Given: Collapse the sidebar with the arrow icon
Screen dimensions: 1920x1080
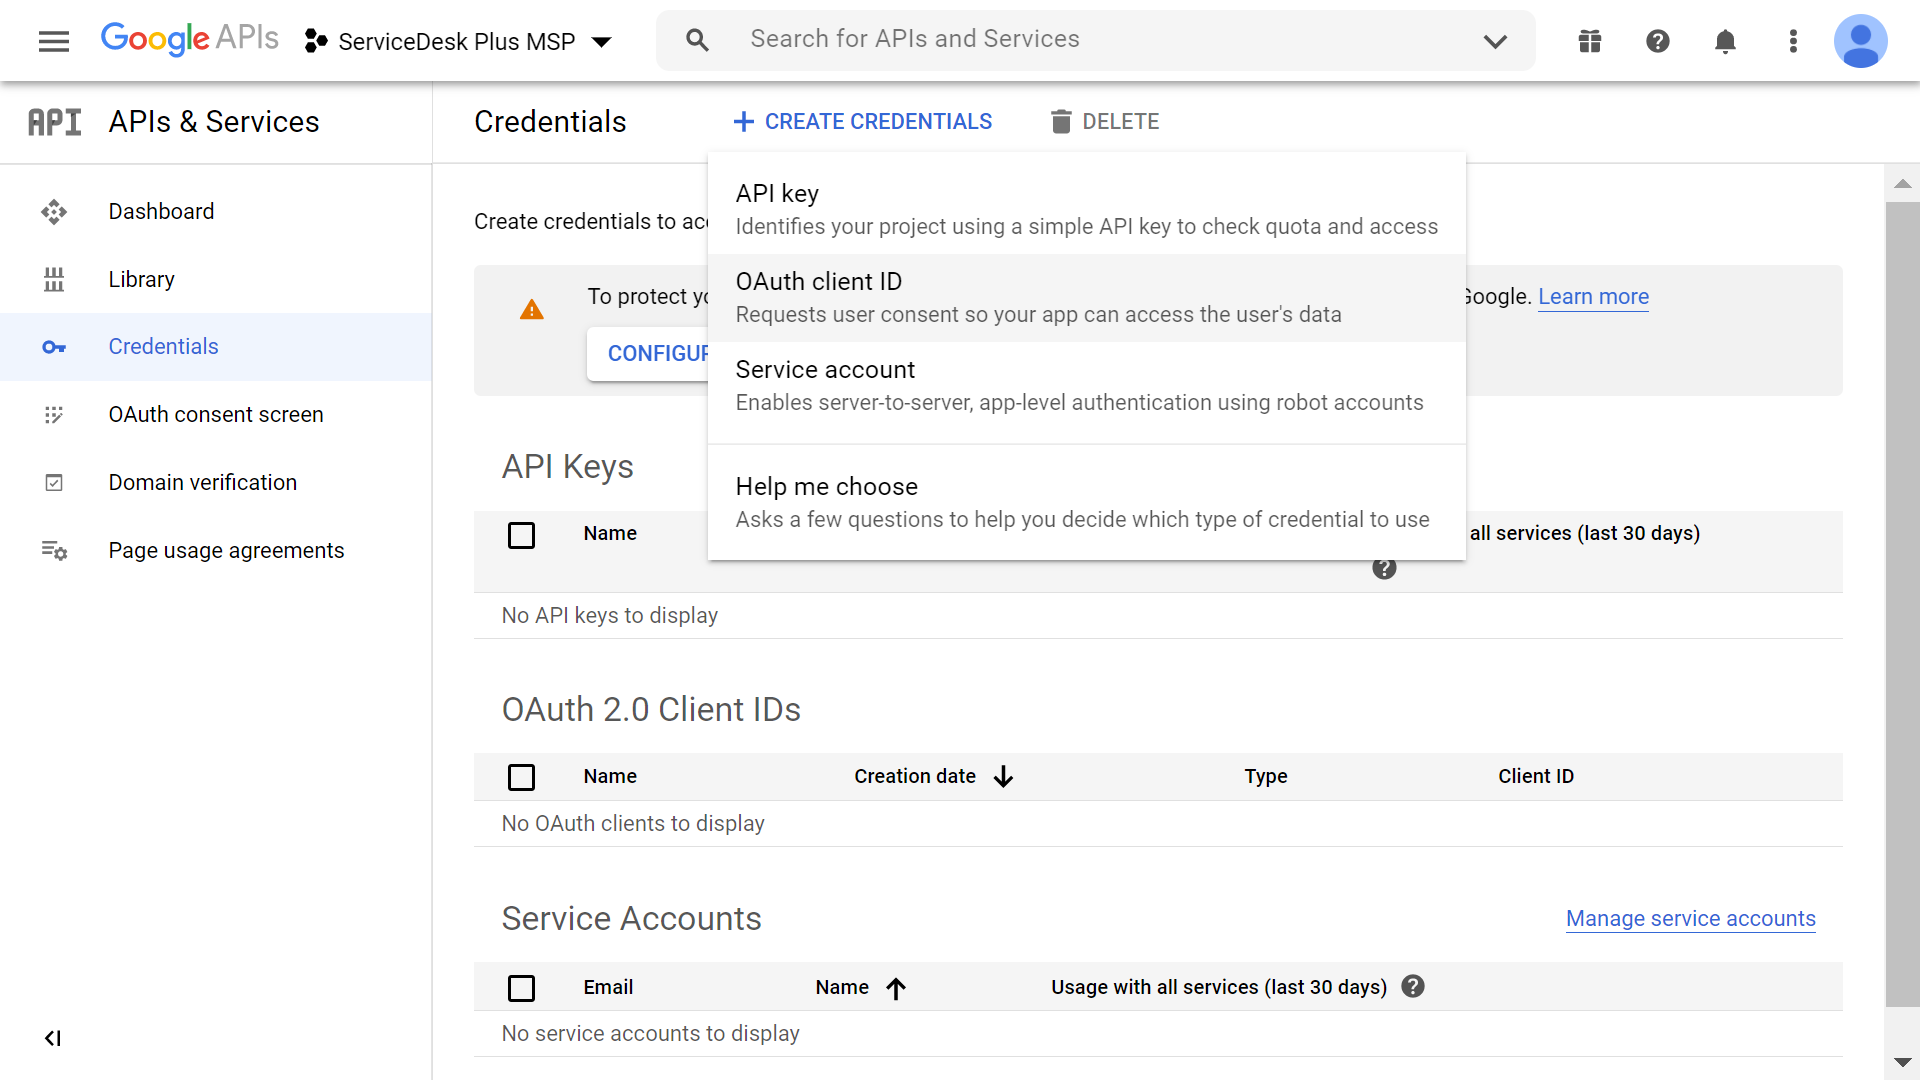Looking at the screenshot, I should click(53, 1038).
